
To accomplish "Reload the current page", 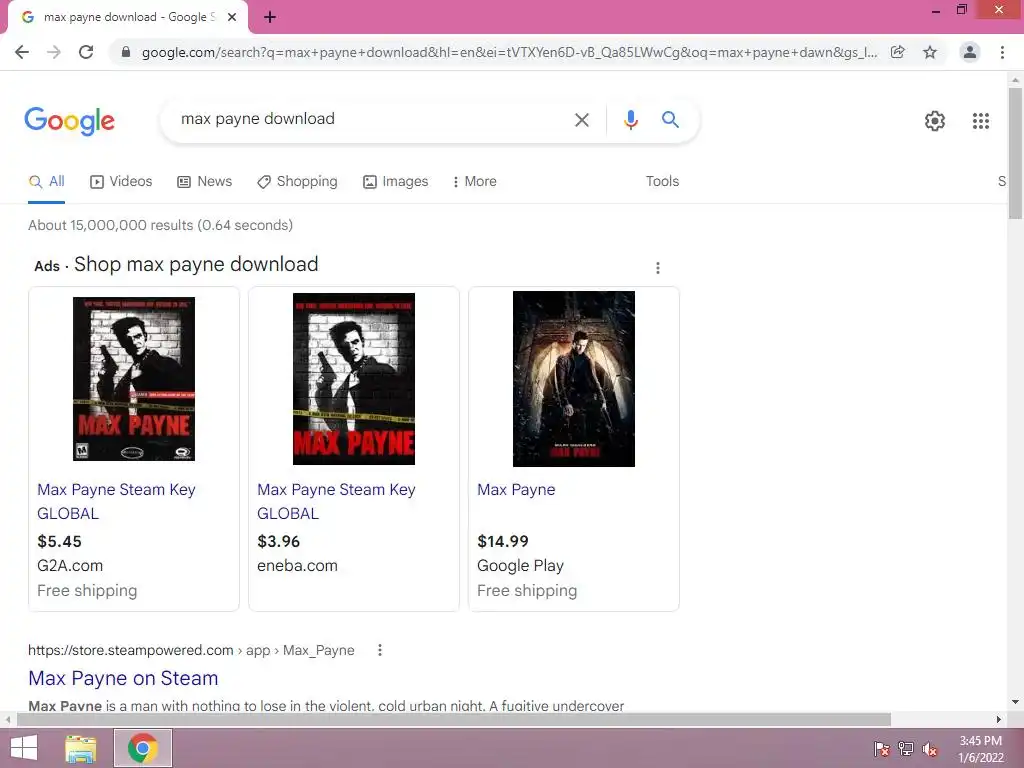I will (x=86, y=52).
